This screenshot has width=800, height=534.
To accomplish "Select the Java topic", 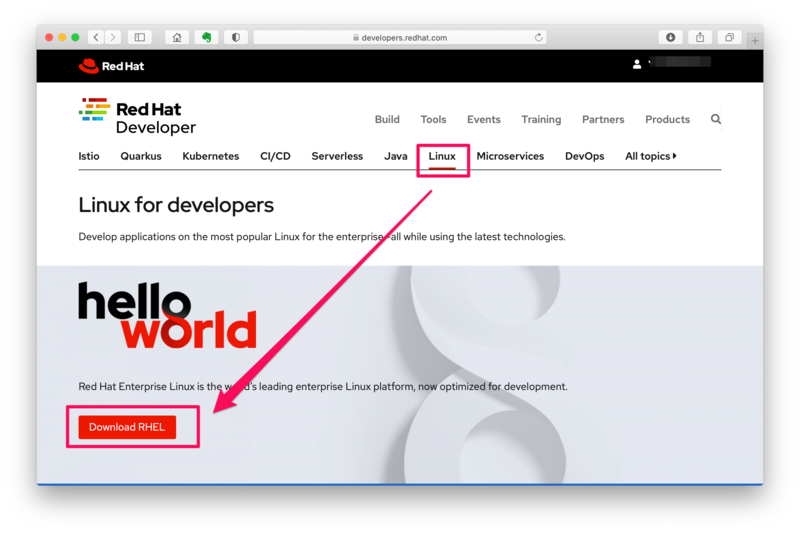I will tap(395, 156).
